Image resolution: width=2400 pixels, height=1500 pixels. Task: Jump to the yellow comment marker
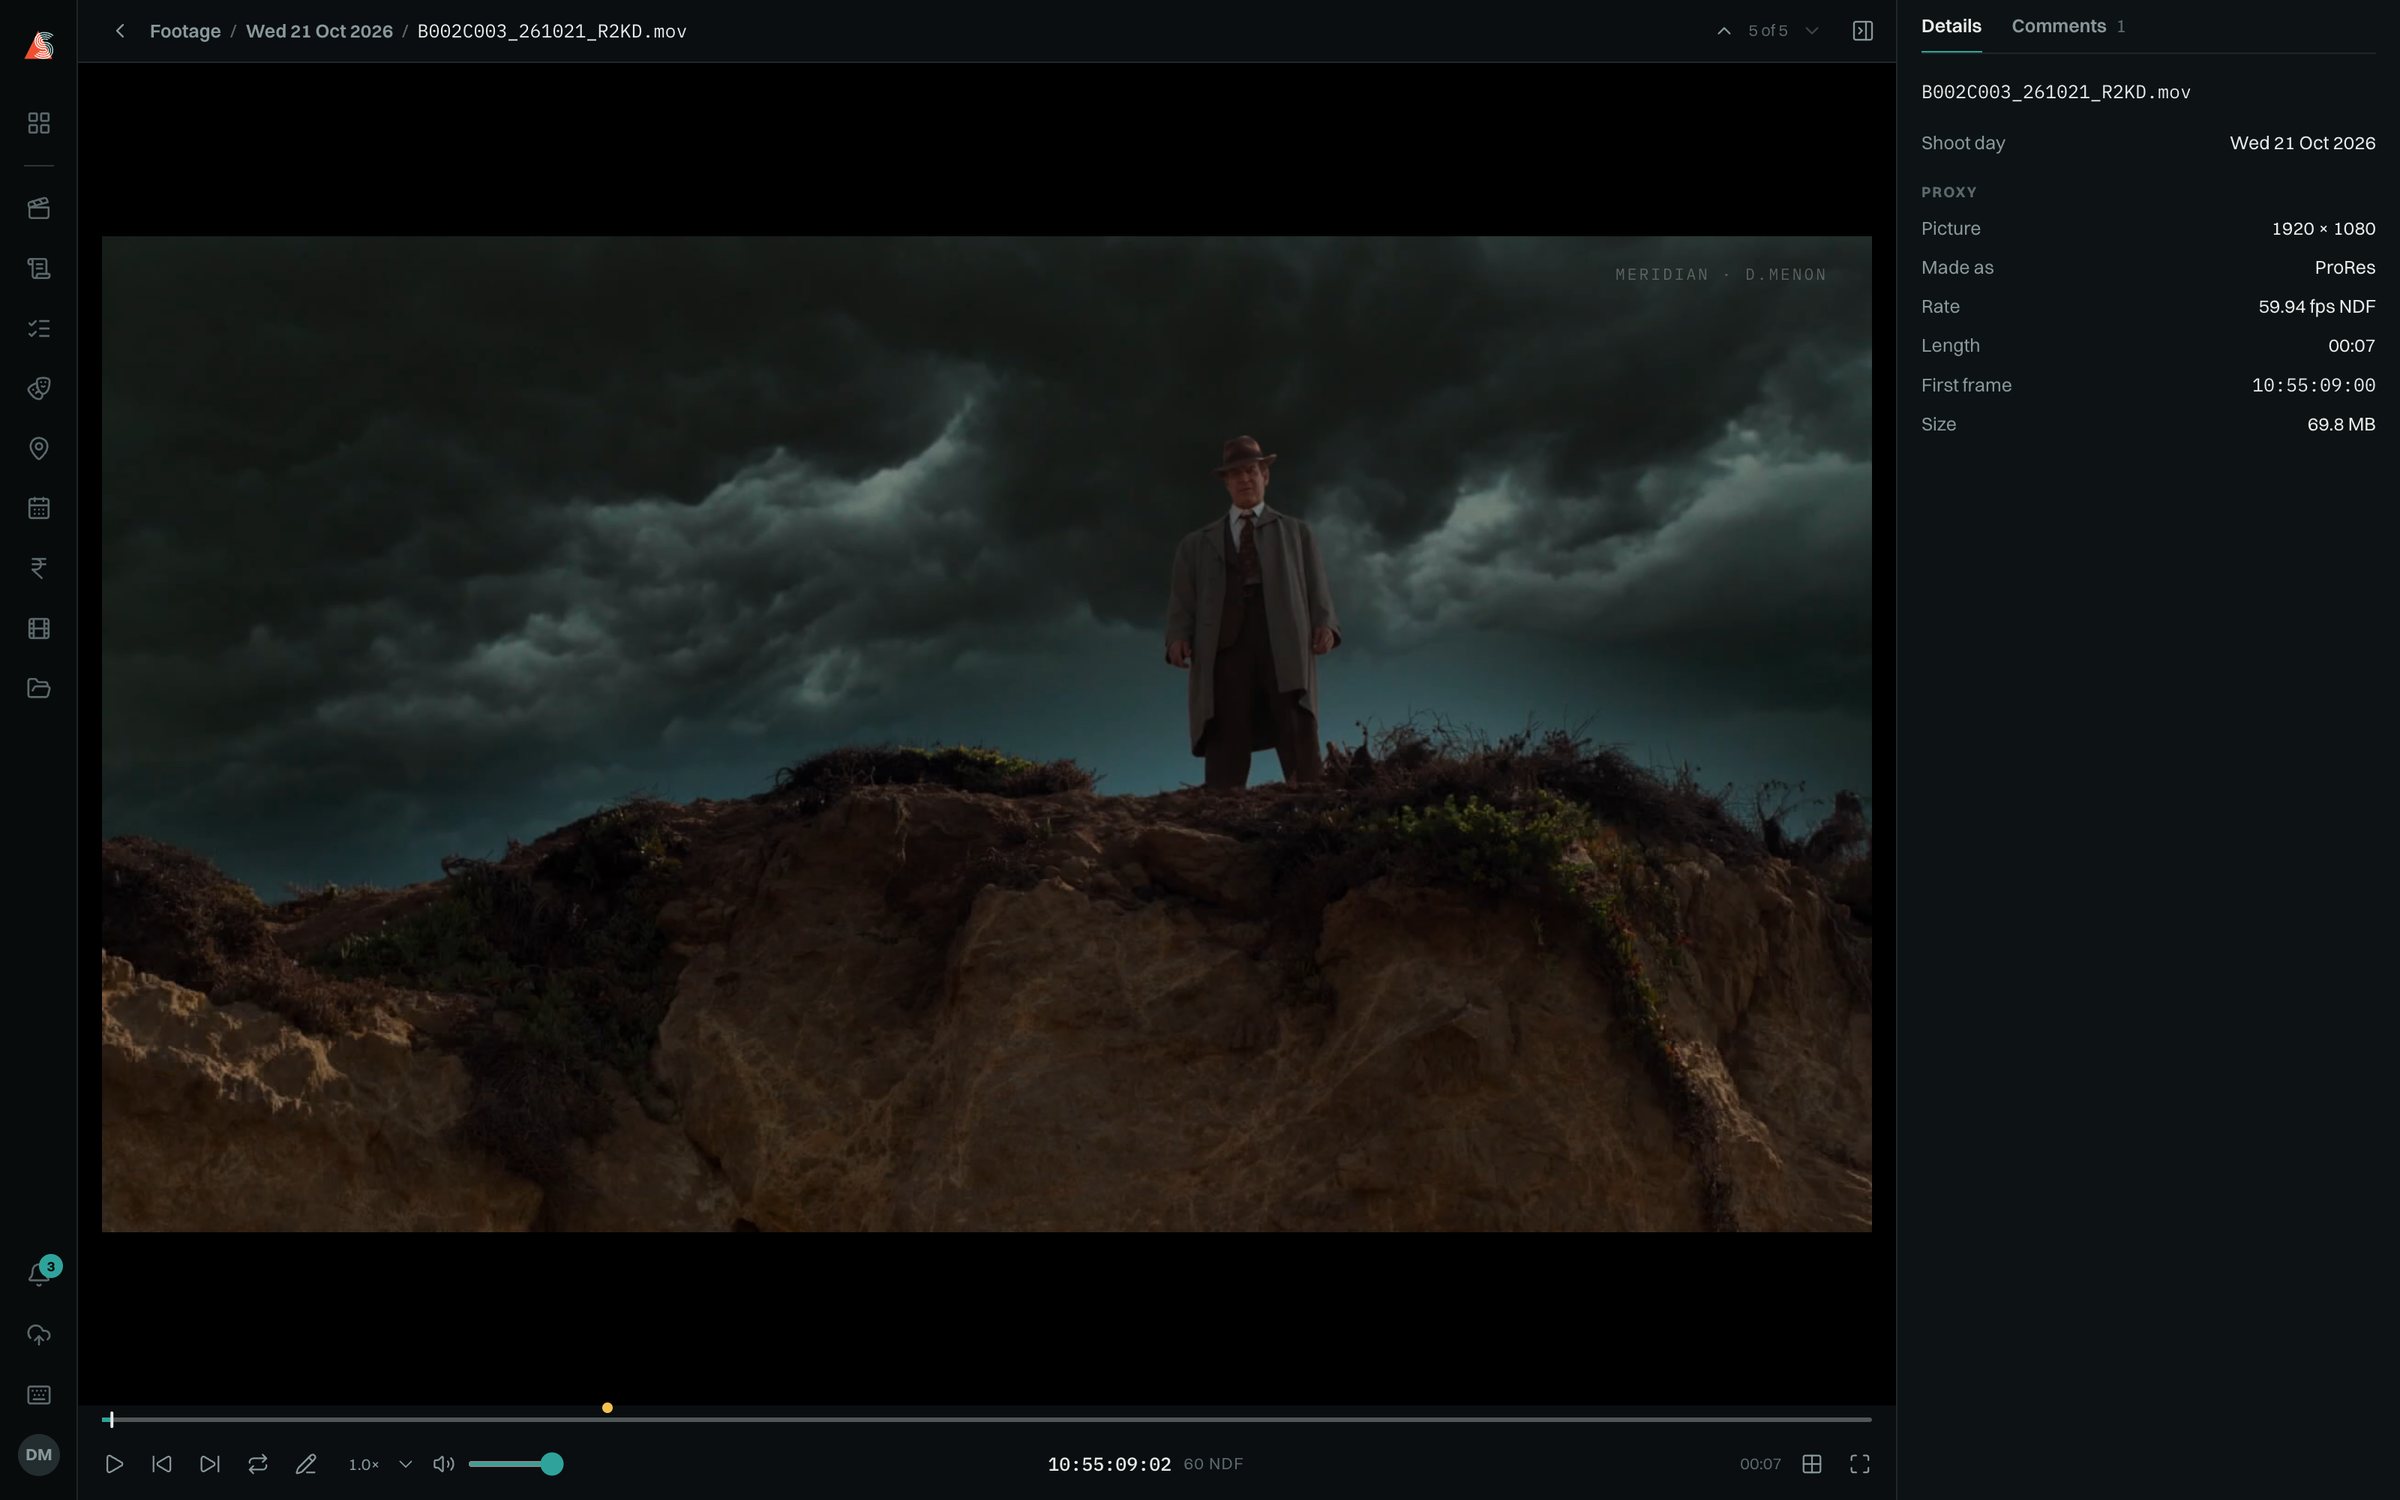click(607, 1408)
